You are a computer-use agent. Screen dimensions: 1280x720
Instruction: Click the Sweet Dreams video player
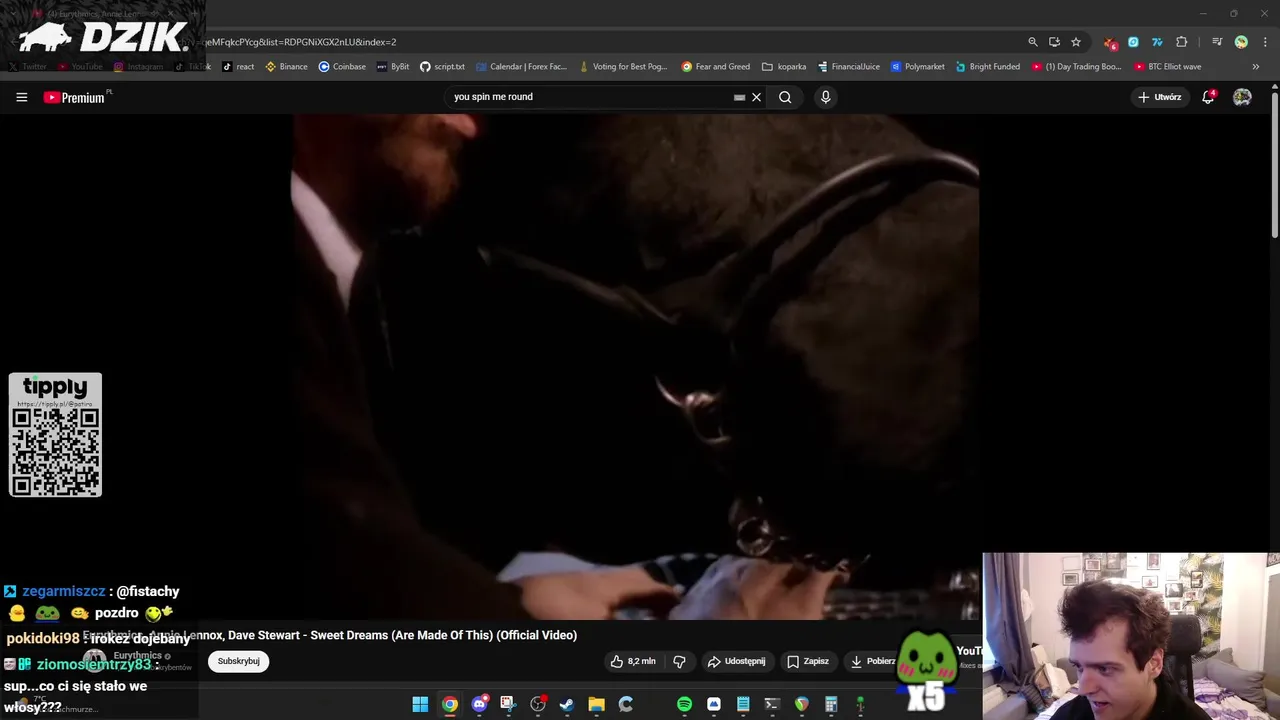tap(636, 367)
